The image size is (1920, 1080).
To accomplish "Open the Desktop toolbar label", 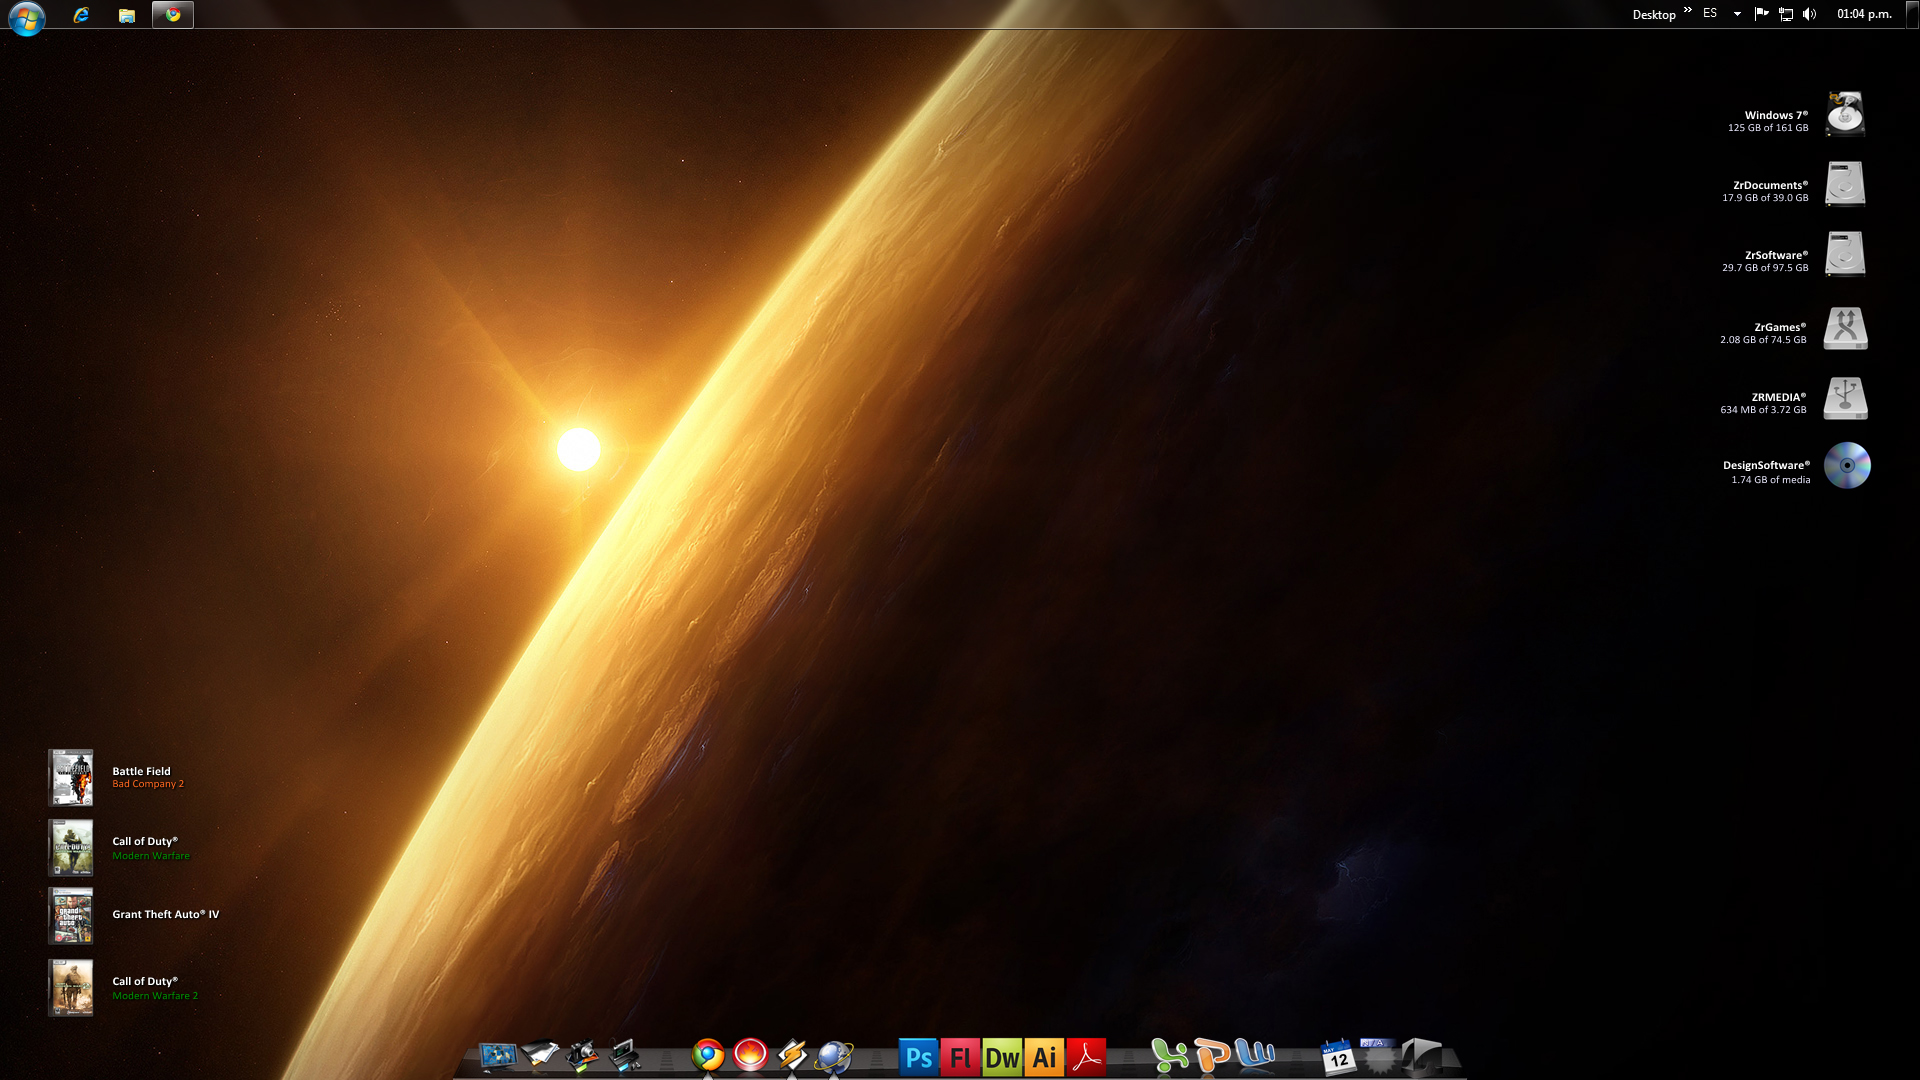I will (x=1654, y=15).
